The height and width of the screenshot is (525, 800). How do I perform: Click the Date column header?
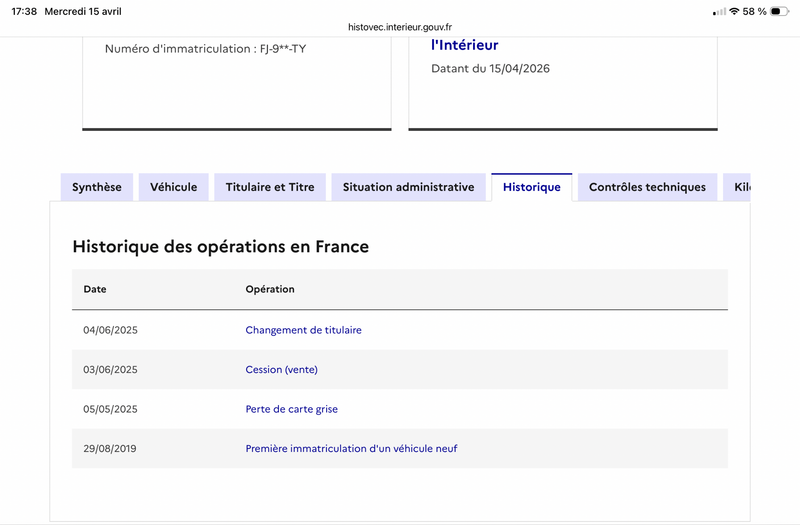click(x=95, y=289)
